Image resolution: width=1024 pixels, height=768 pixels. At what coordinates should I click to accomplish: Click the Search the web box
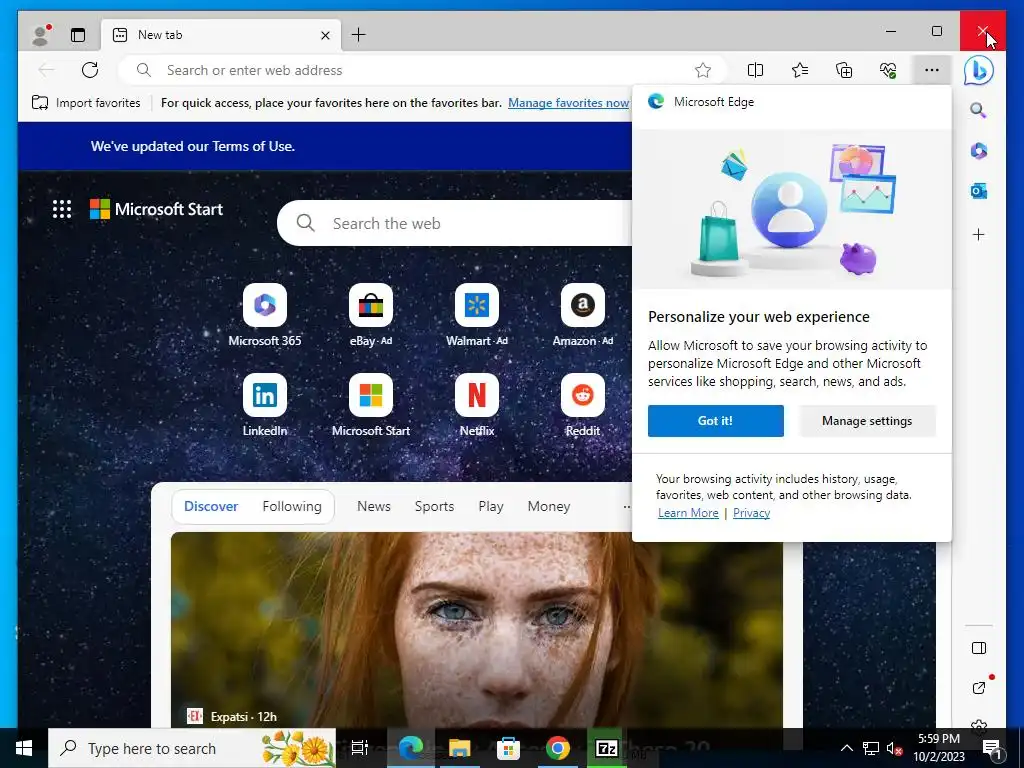457,223
